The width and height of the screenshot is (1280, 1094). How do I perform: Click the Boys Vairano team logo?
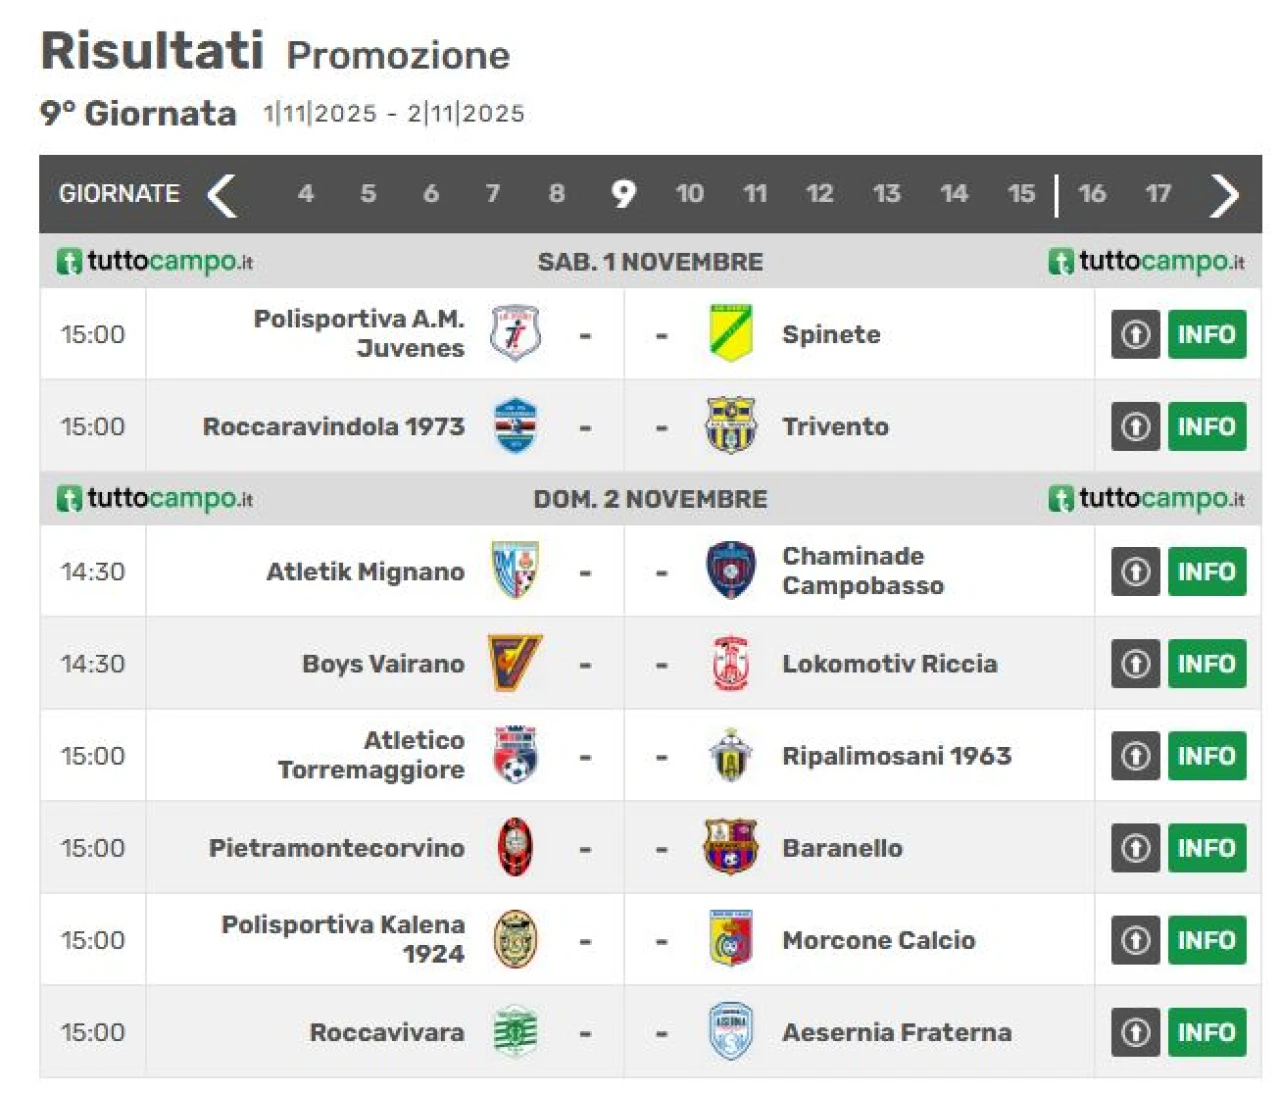[x=515, y=663]
